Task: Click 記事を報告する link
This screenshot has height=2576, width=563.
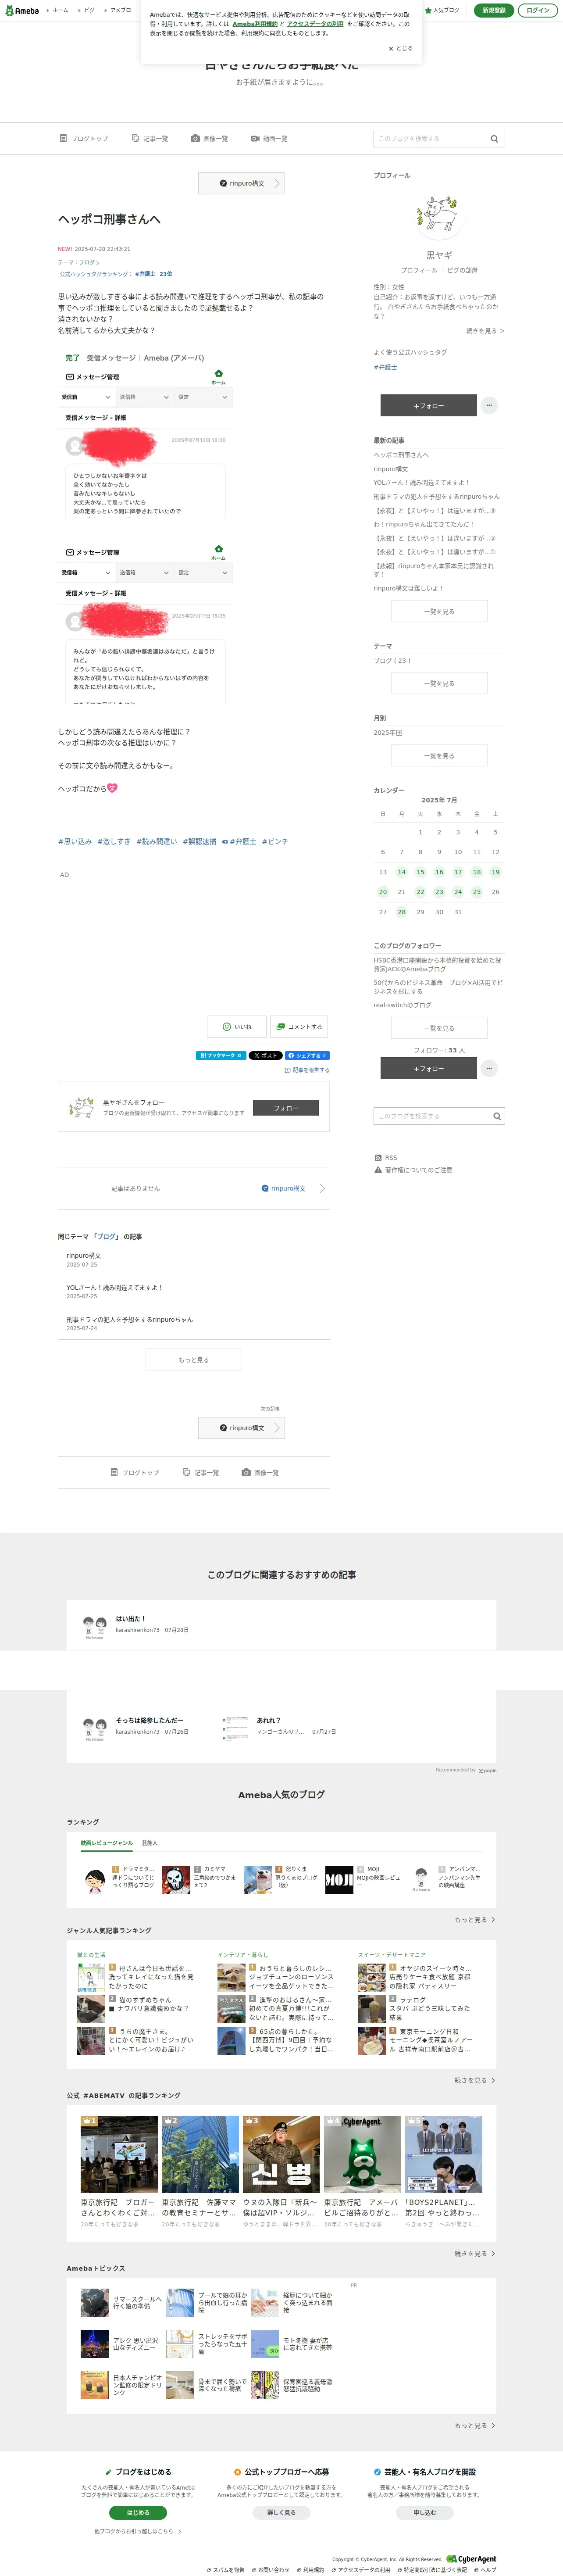Action: click(306, 1070)
